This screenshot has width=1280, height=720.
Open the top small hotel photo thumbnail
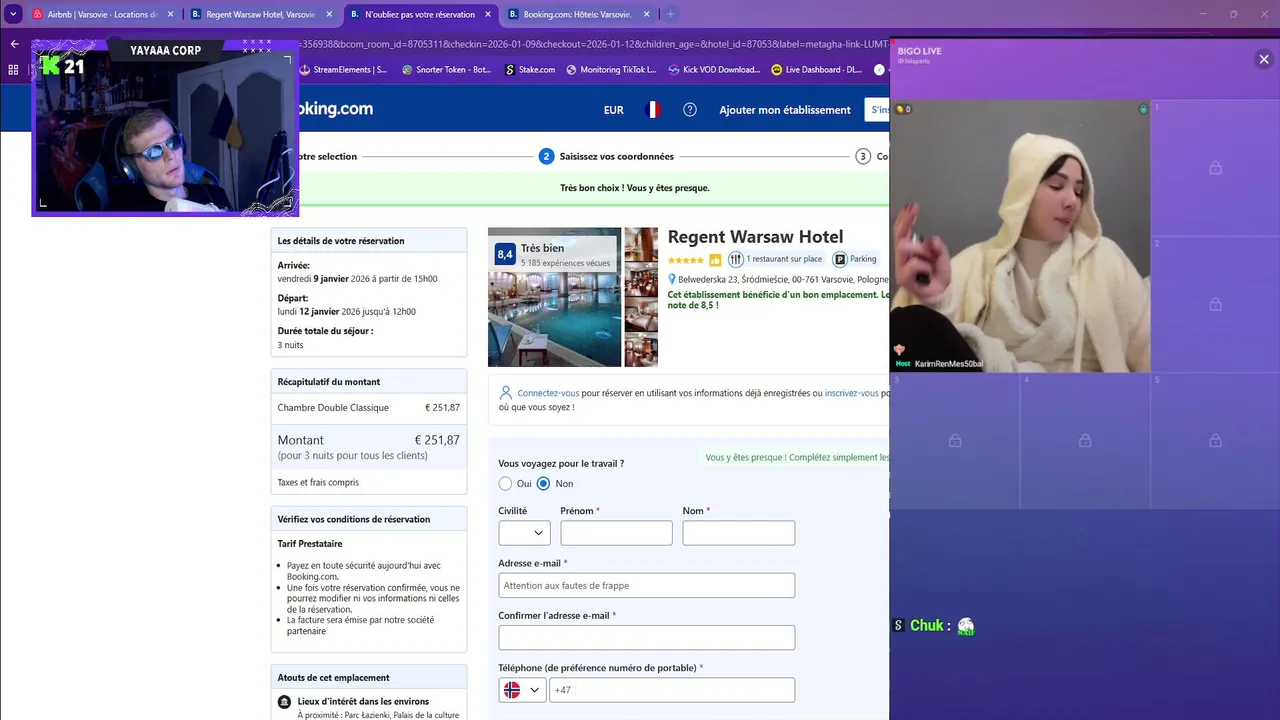(641, 245)
